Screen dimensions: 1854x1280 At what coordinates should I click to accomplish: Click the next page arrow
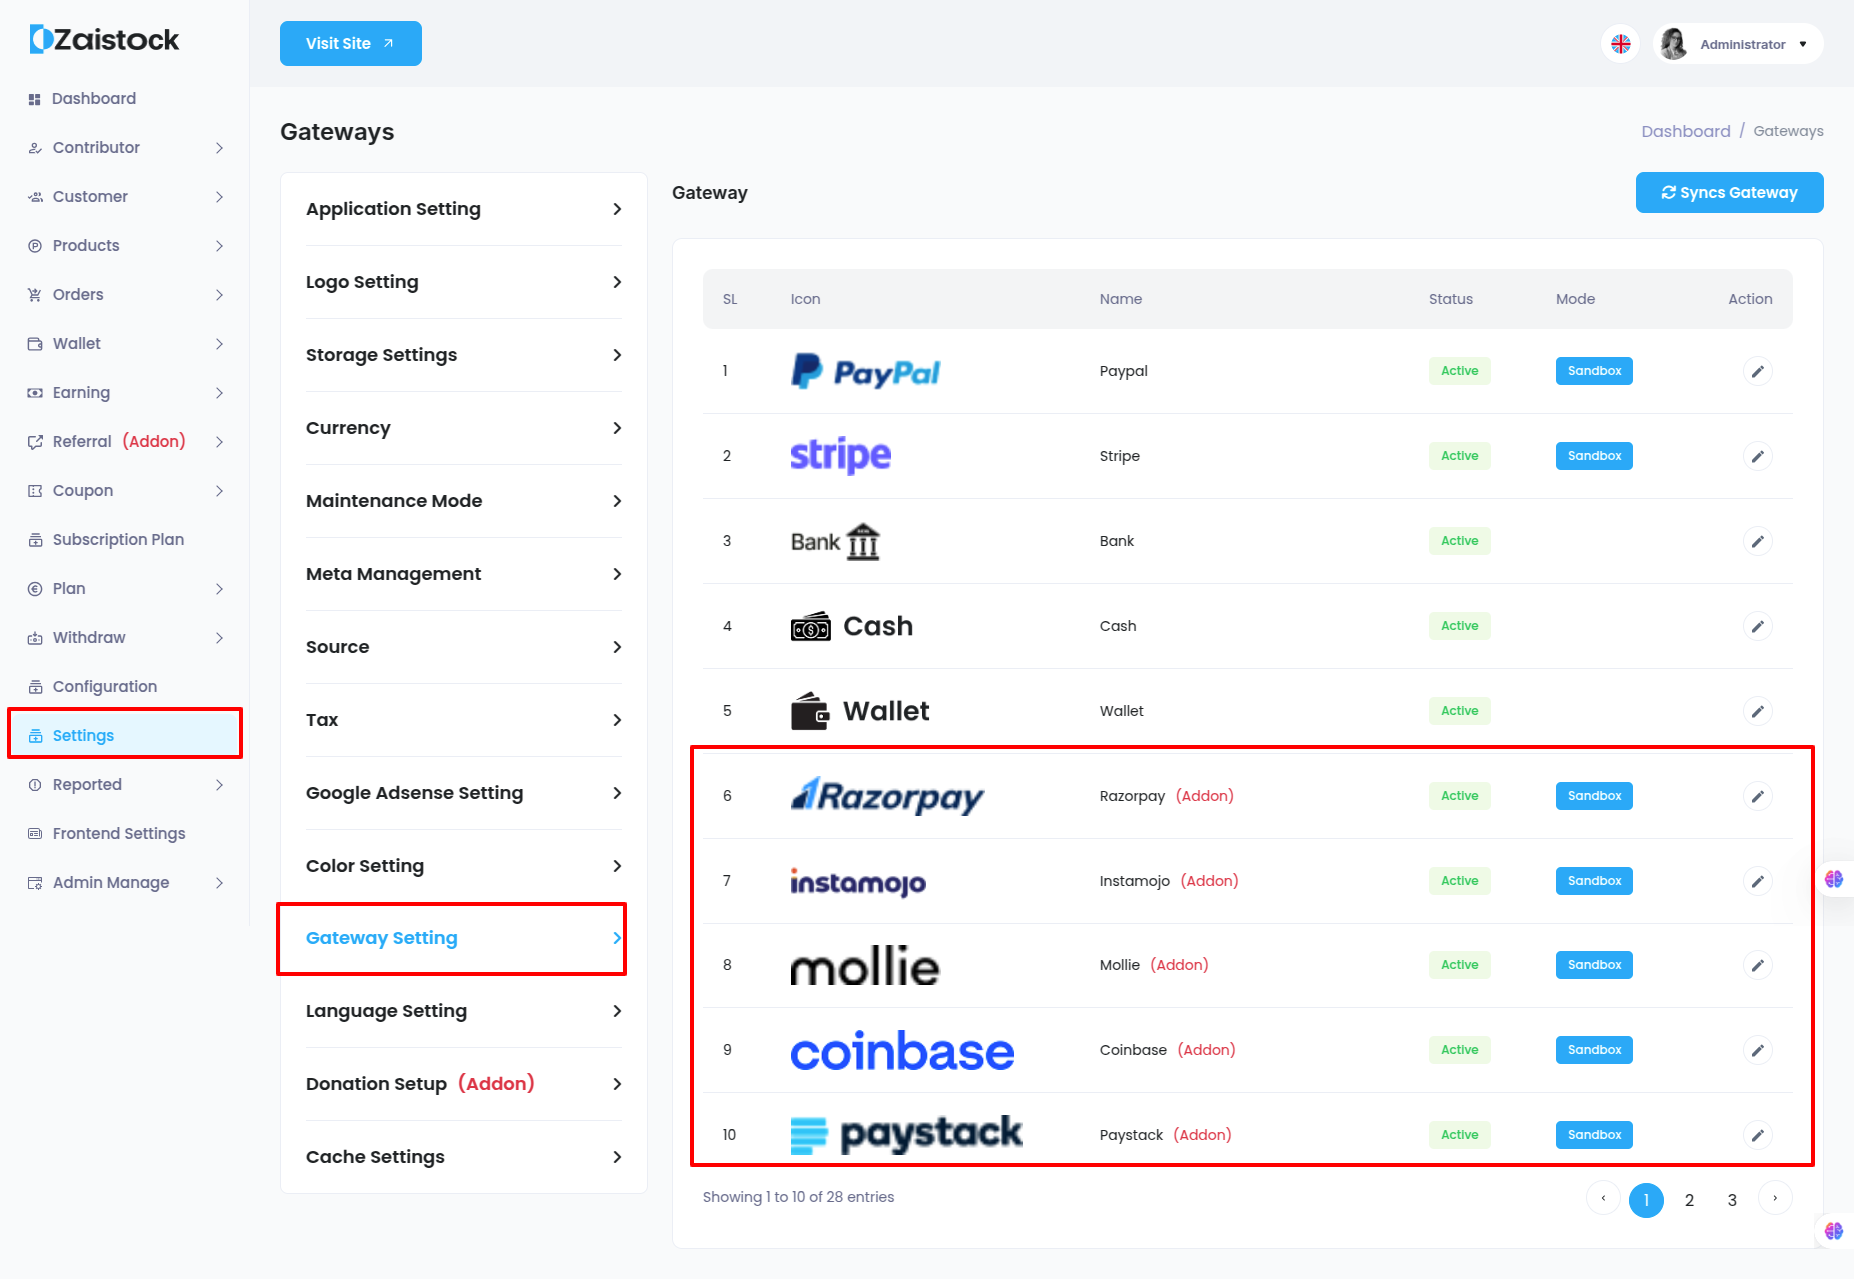tap(1775, 1198)
